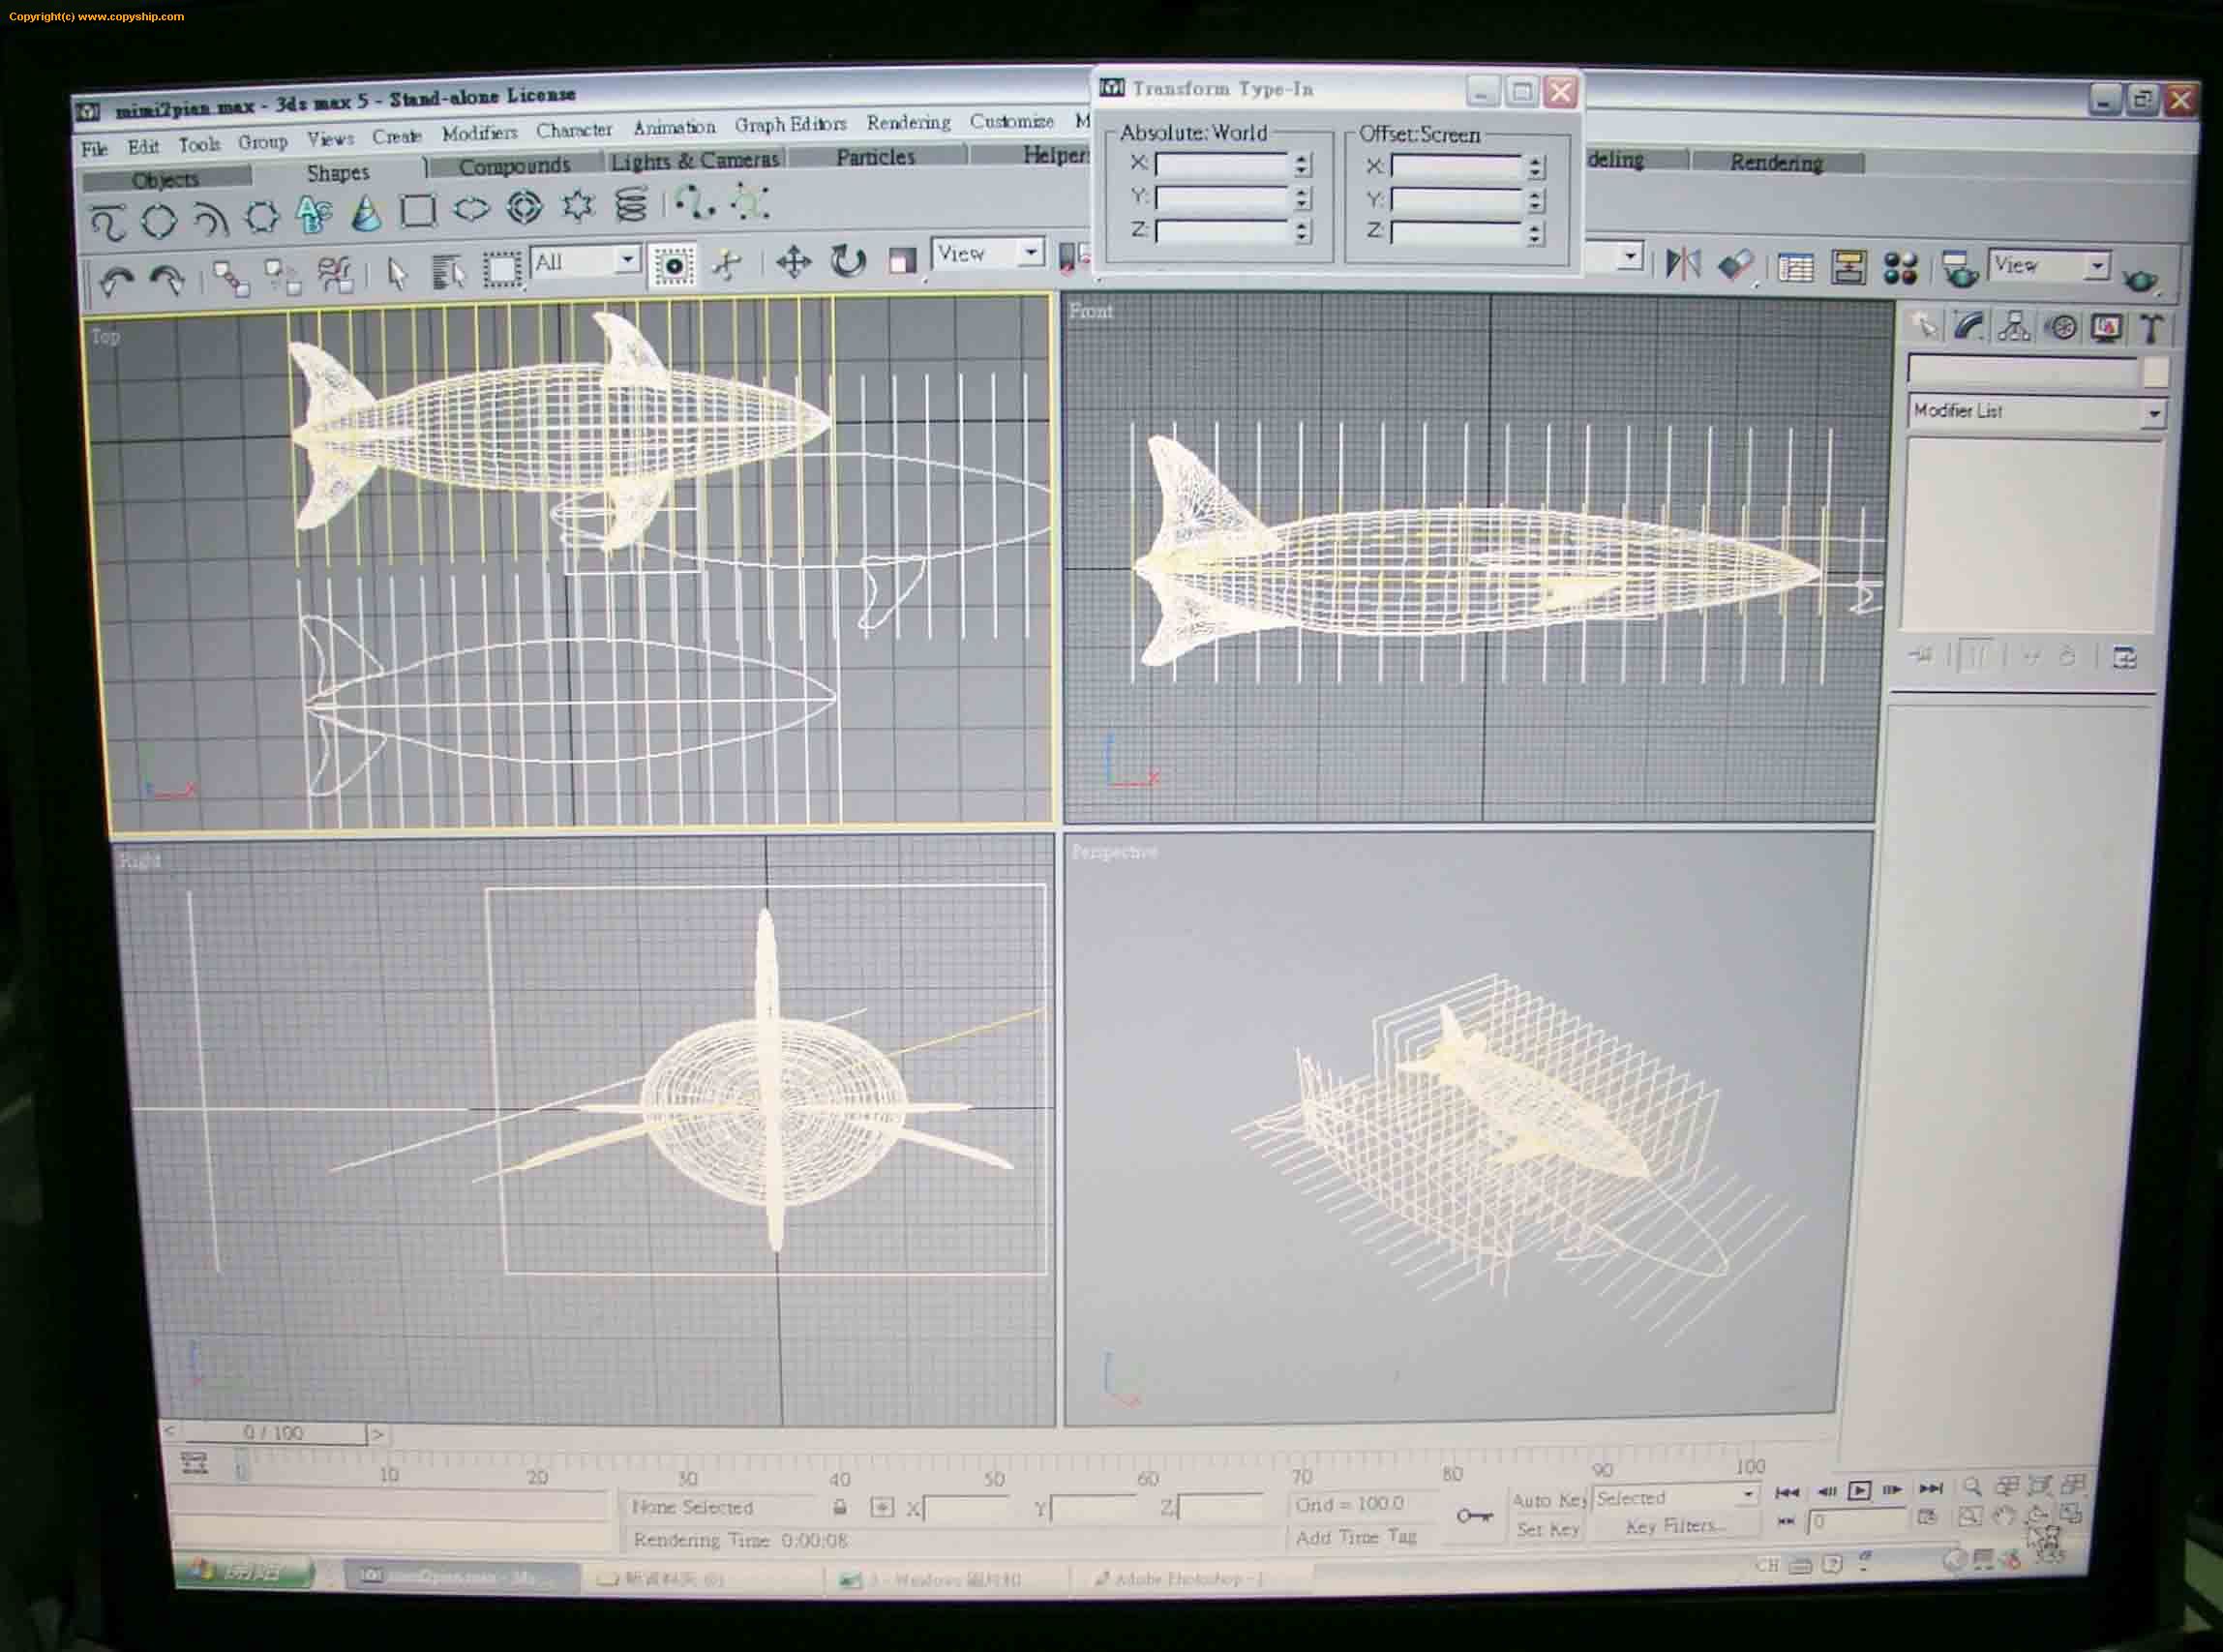Select the Line spline shape tool
The image size is (2223, 1652).
pyautogui.click(x=108, y=222)
